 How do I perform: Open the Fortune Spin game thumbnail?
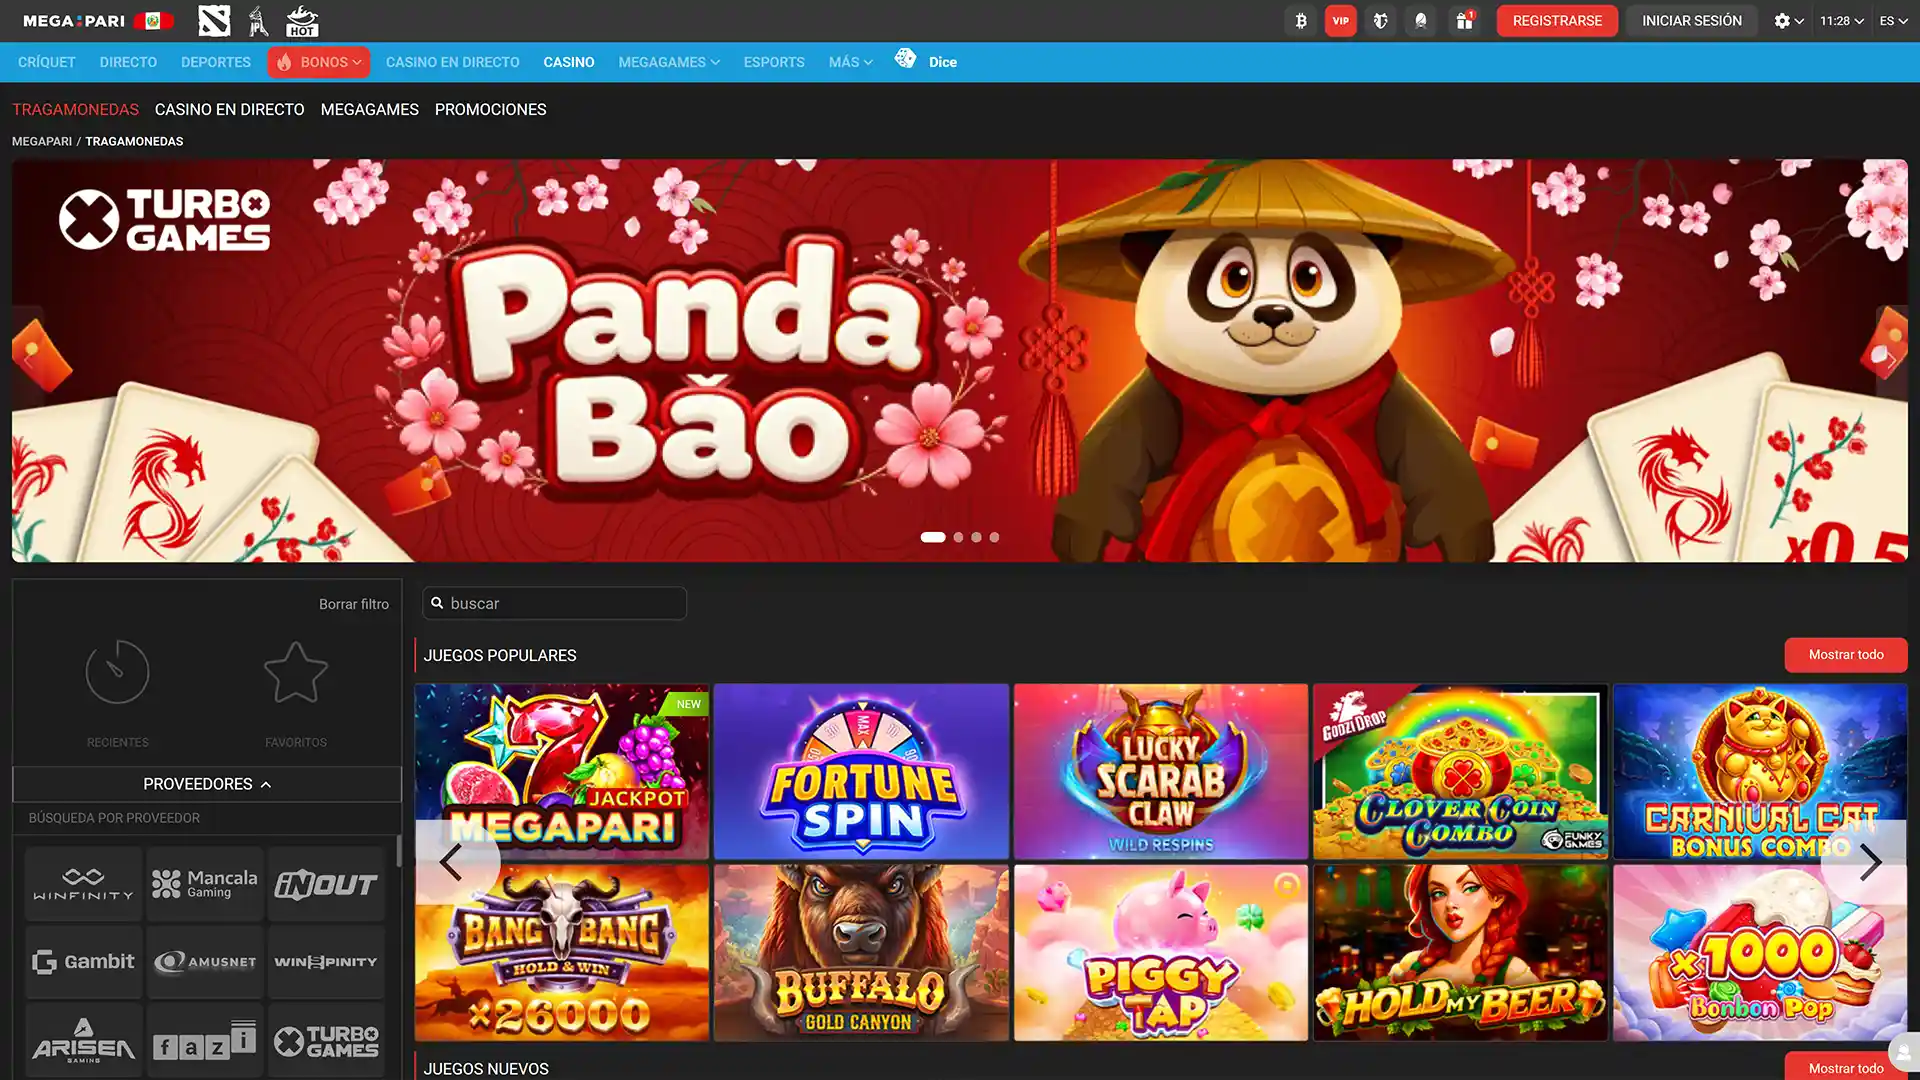click(861, 771)
